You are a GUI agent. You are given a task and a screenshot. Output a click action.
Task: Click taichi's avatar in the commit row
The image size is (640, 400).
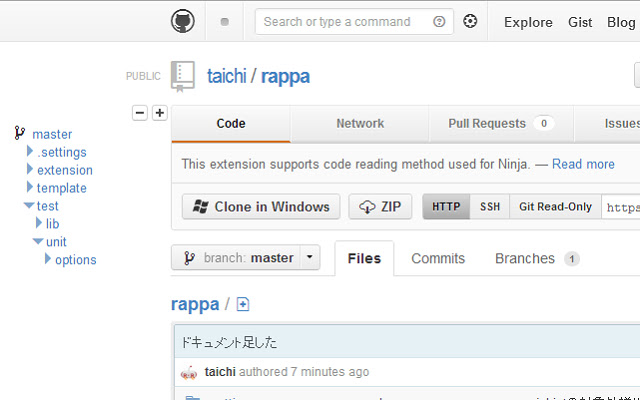click(189, 372)
